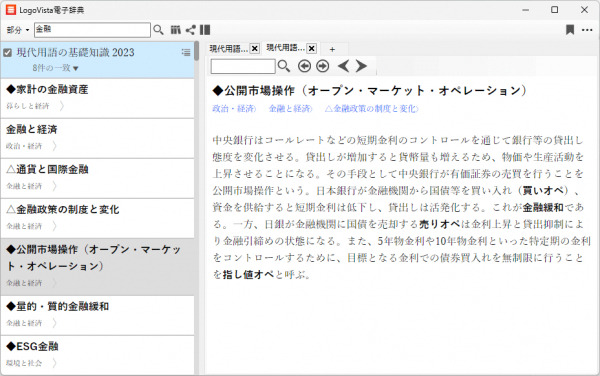Viewport: 600px width, 376px height.
Task: Click the share icon in toolbar
Action: (x=190, y=30)
